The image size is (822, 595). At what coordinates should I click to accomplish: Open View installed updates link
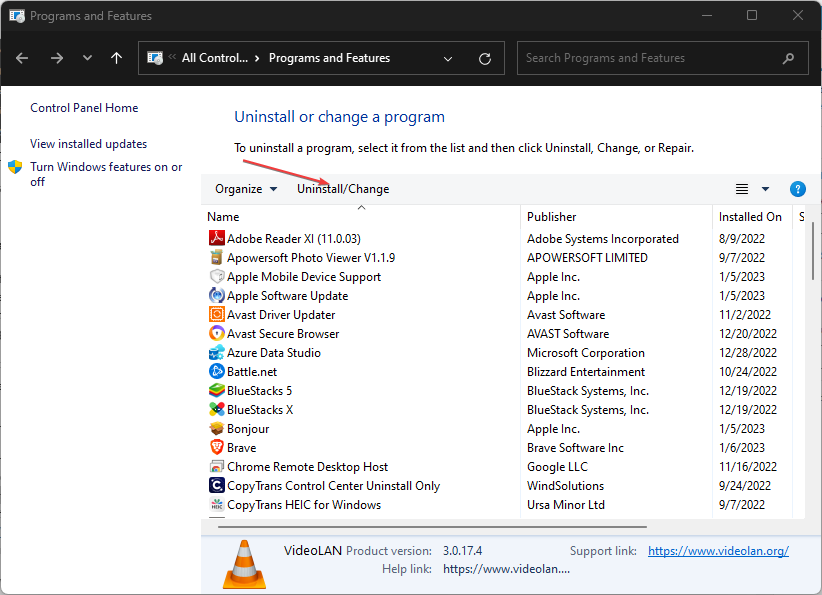[x=89, y=144]
